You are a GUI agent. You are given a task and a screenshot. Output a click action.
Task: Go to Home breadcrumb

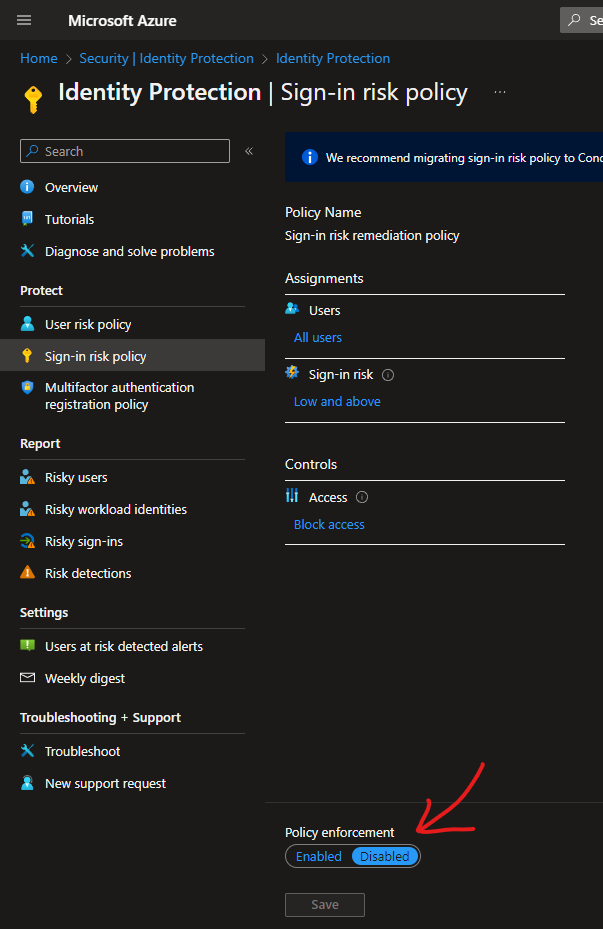39,58
